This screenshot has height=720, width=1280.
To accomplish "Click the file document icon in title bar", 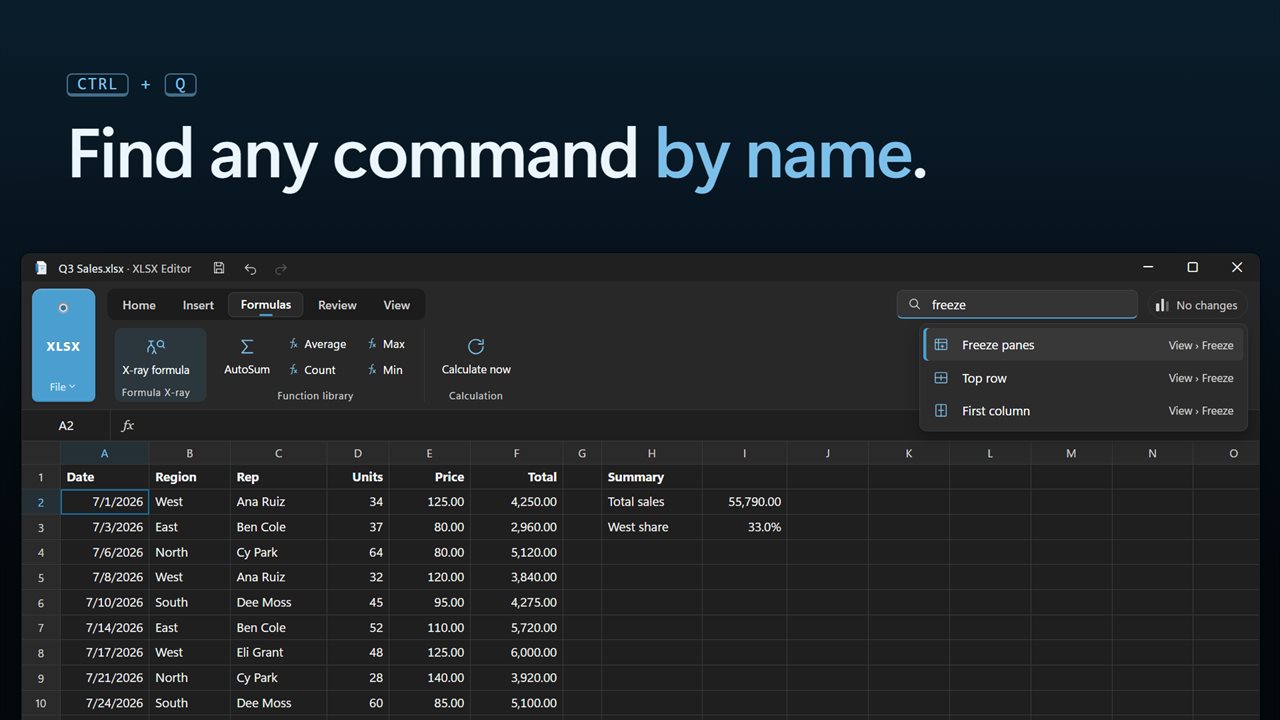I will coord(41,268).
